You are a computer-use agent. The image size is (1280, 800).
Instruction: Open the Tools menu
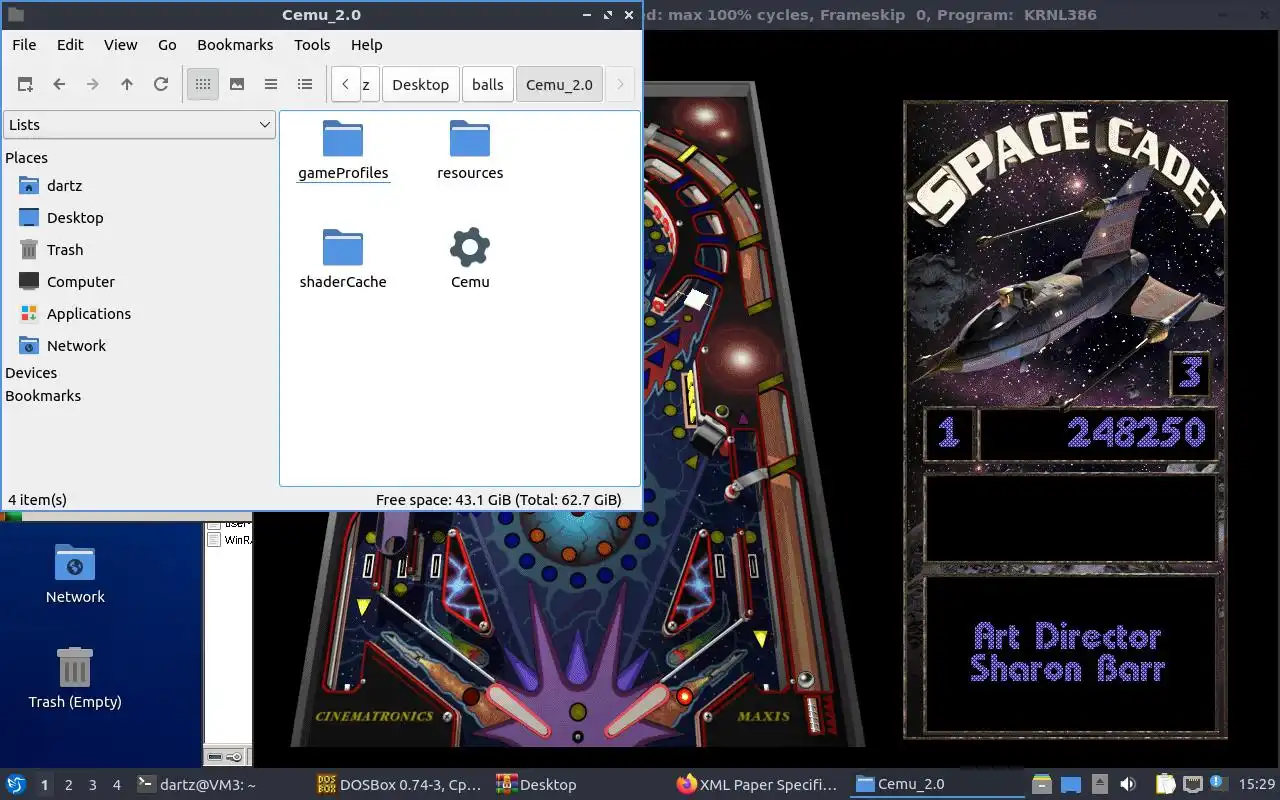312,45
